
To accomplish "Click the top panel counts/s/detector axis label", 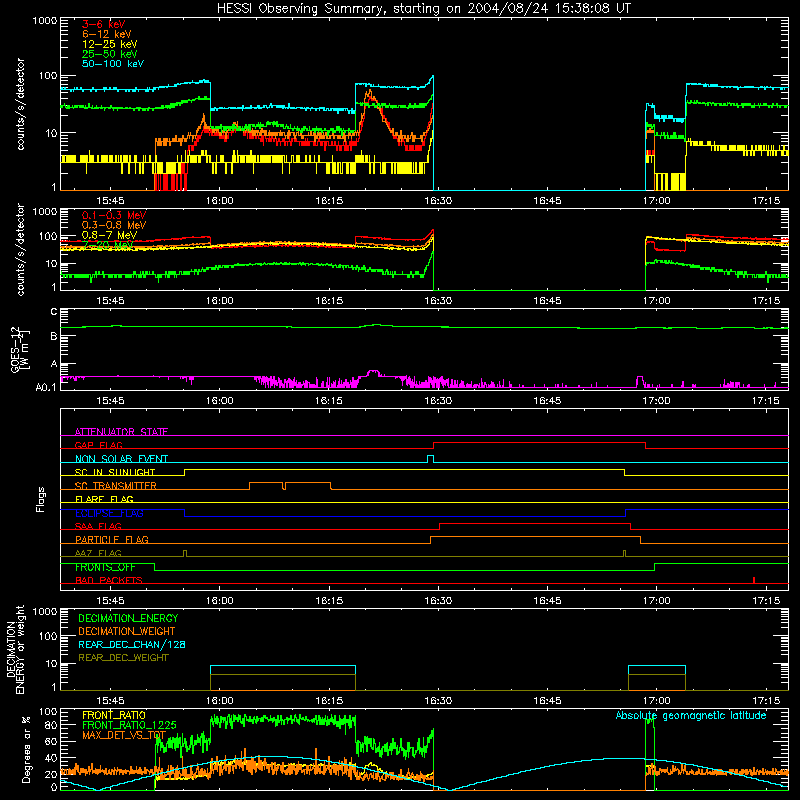I will pyautogui.click(x=20, y=104).
